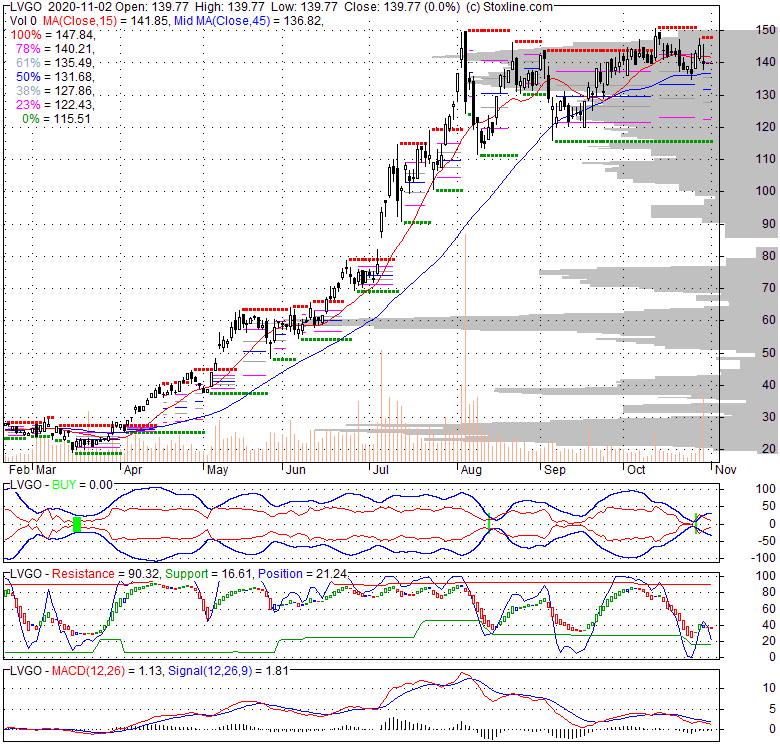780x745 pixels.
Task: Click the -100 label on the BUY panel axis
Action: tap(765, 558)
